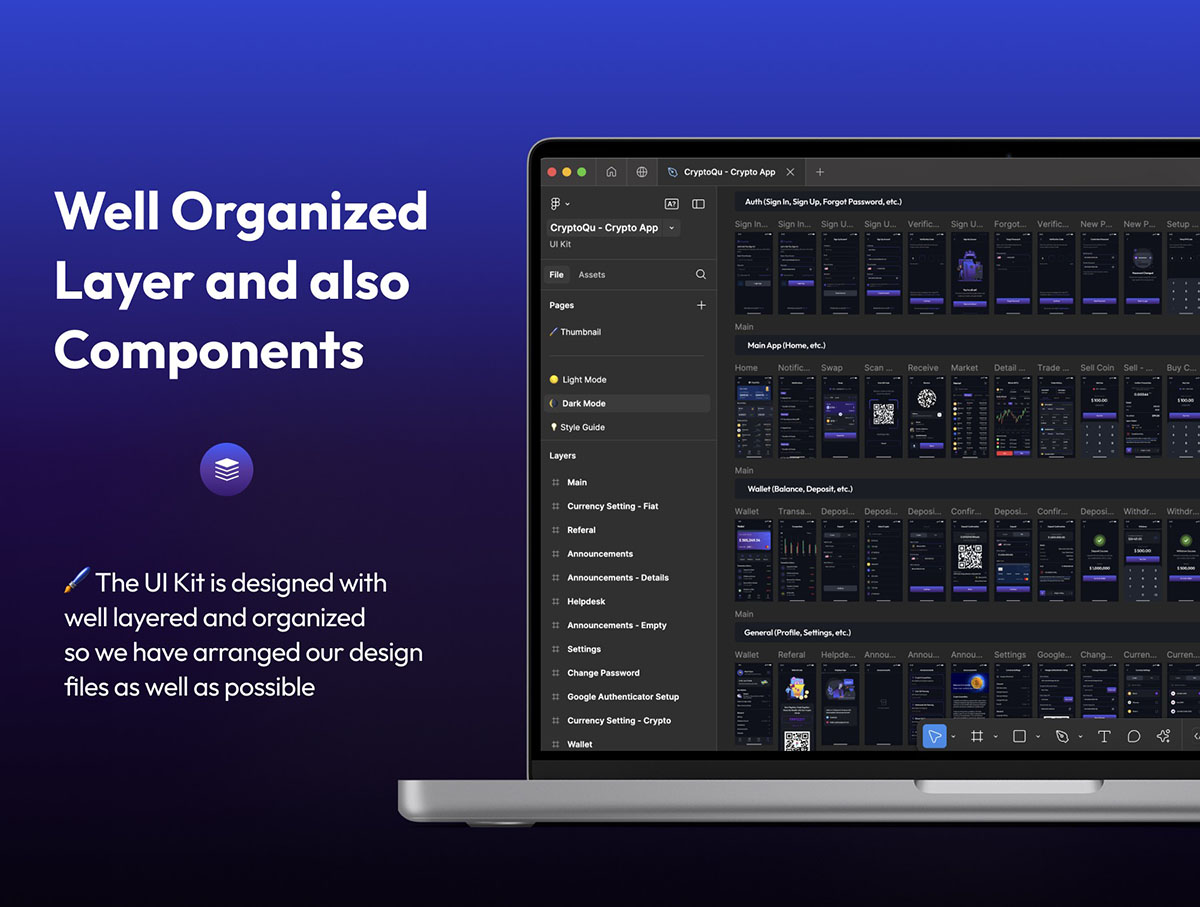Select the Referal layer in the Layers panel
Viewport: 1200px width, 907px height.
(x=581, y=530)
